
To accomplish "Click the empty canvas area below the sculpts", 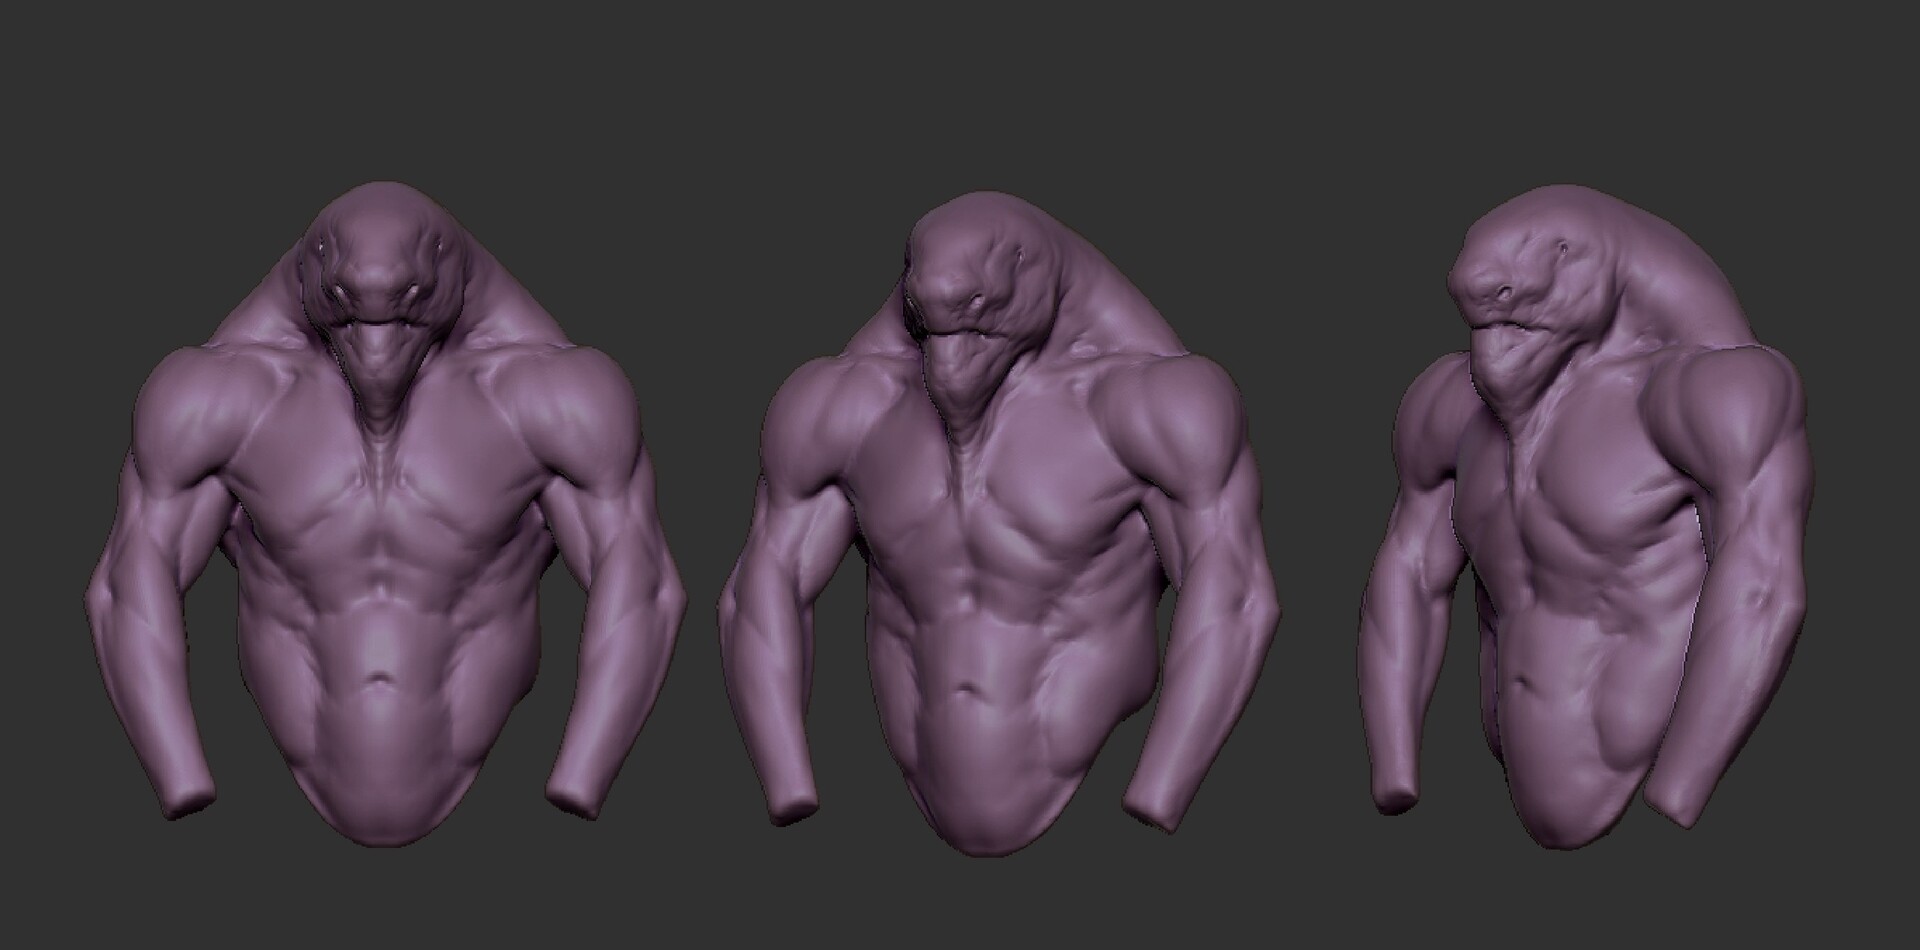I will tap(960, 920).
